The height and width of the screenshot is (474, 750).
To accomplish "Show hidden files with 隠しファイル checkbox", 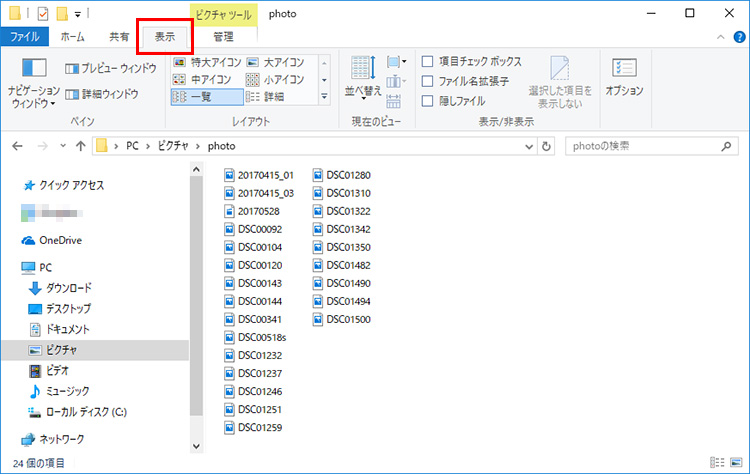I will pos(428,101).
